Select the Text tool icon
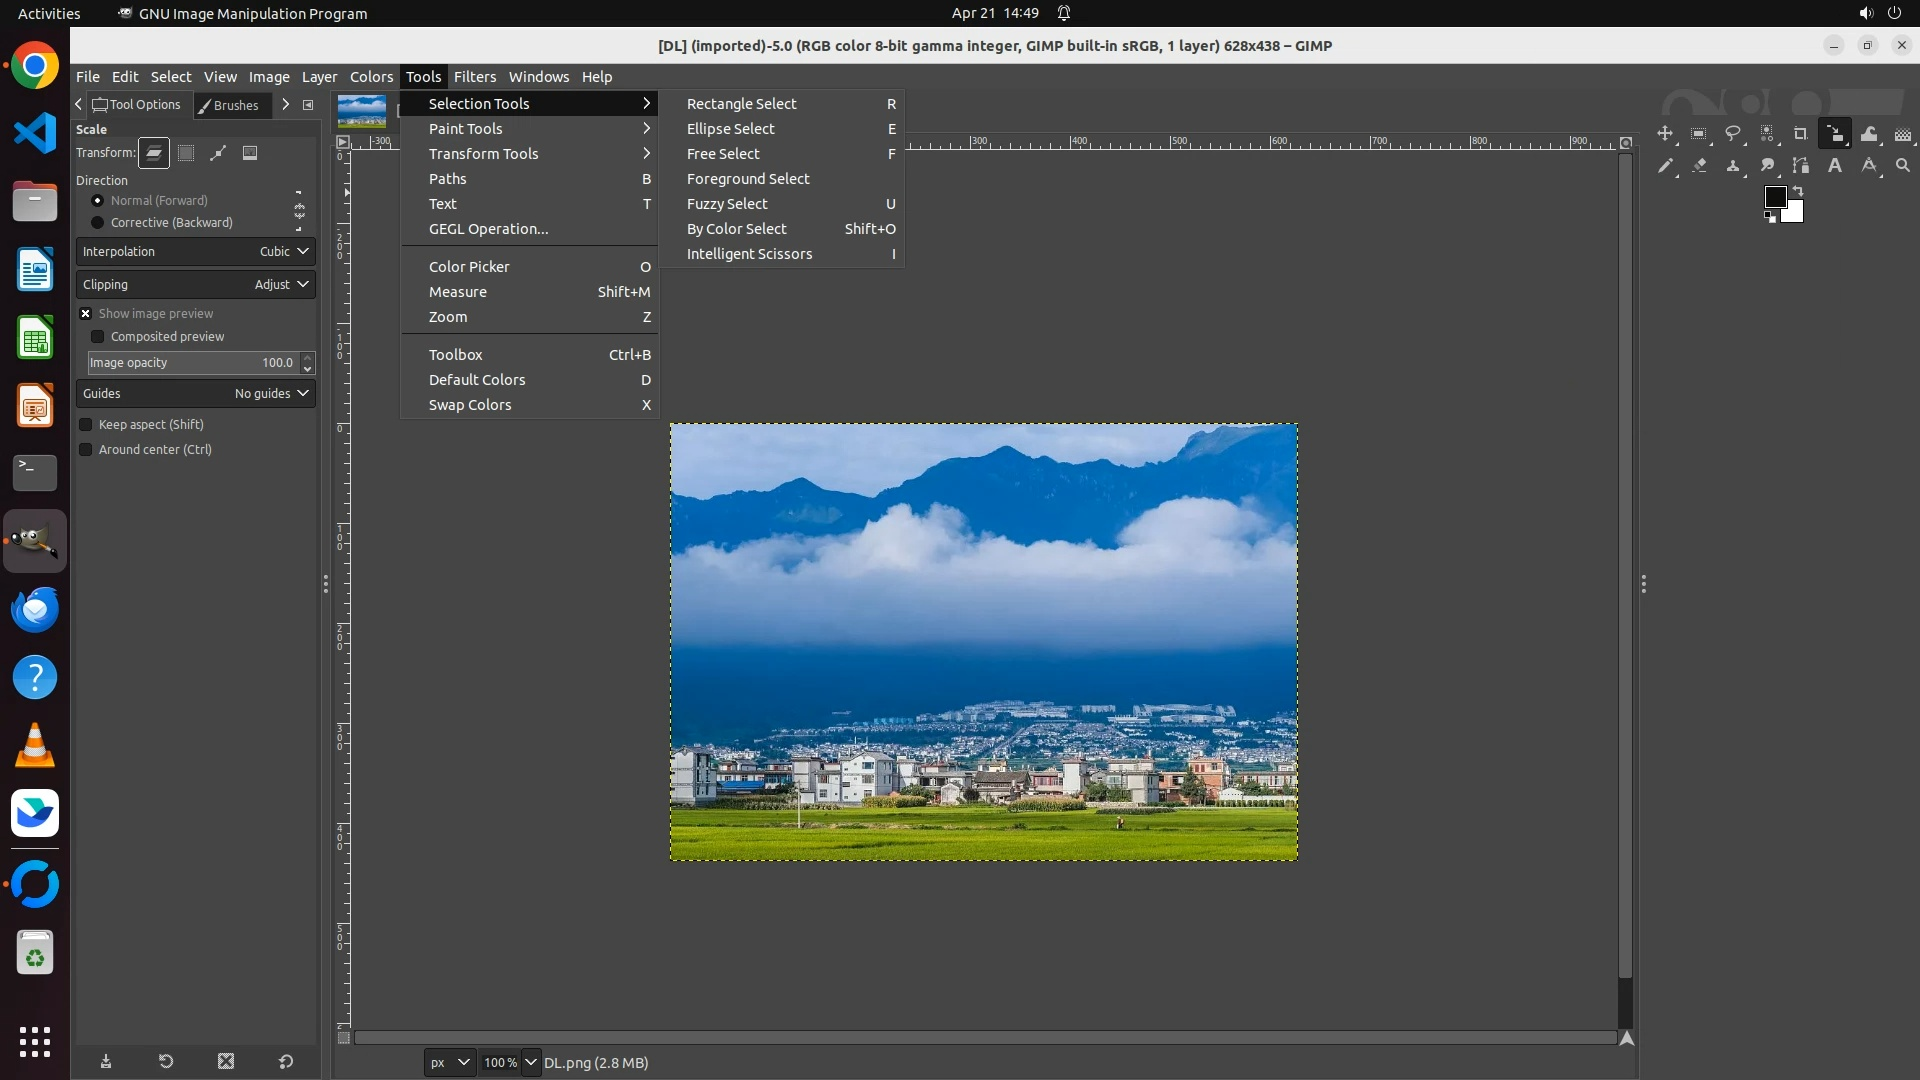This screenshot has width=1920, height=1080. [1835, 166]
